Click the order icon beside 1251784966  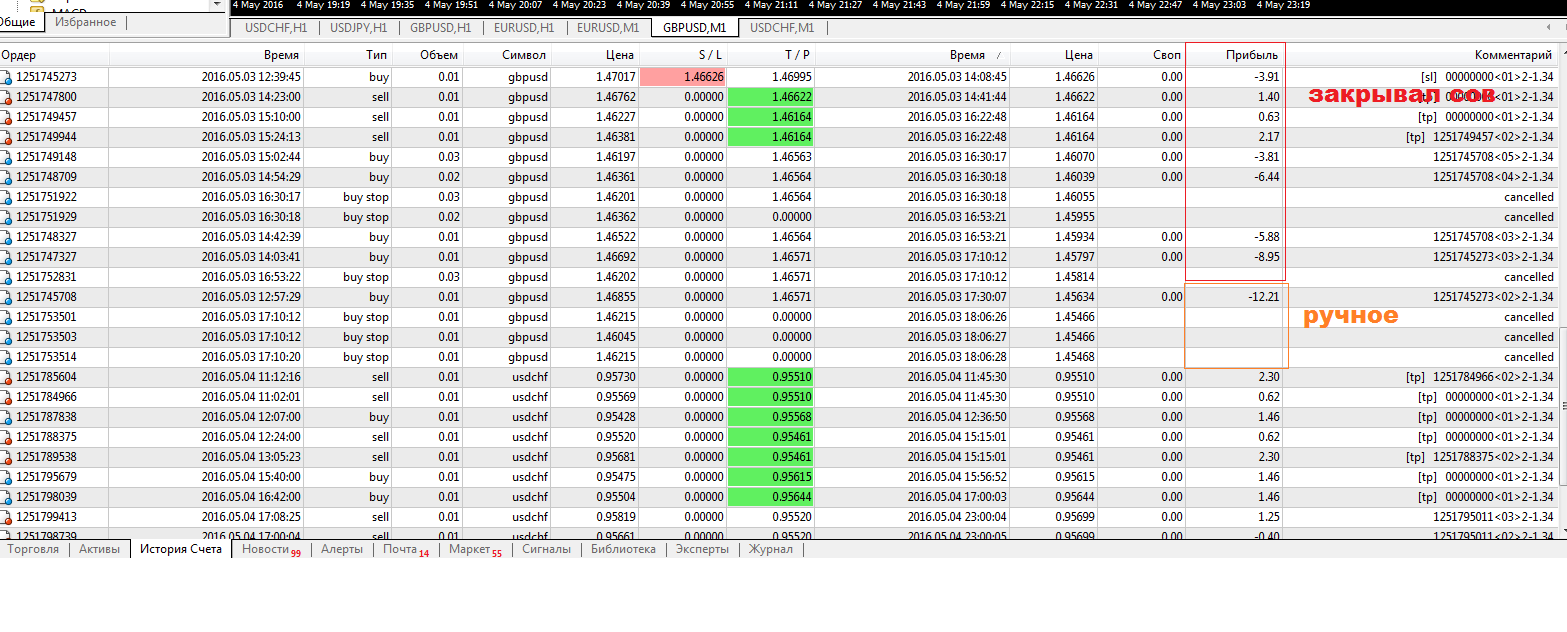point(7,397)
